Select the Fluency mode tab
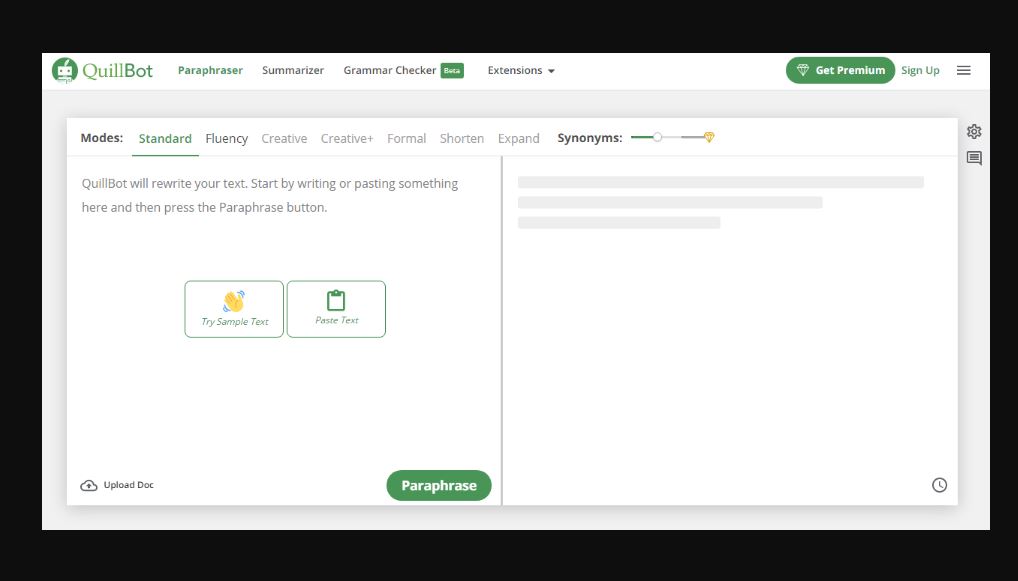The height and width of the screenshot is (581, 1018). pyautogui.click(x=227, y=138)
